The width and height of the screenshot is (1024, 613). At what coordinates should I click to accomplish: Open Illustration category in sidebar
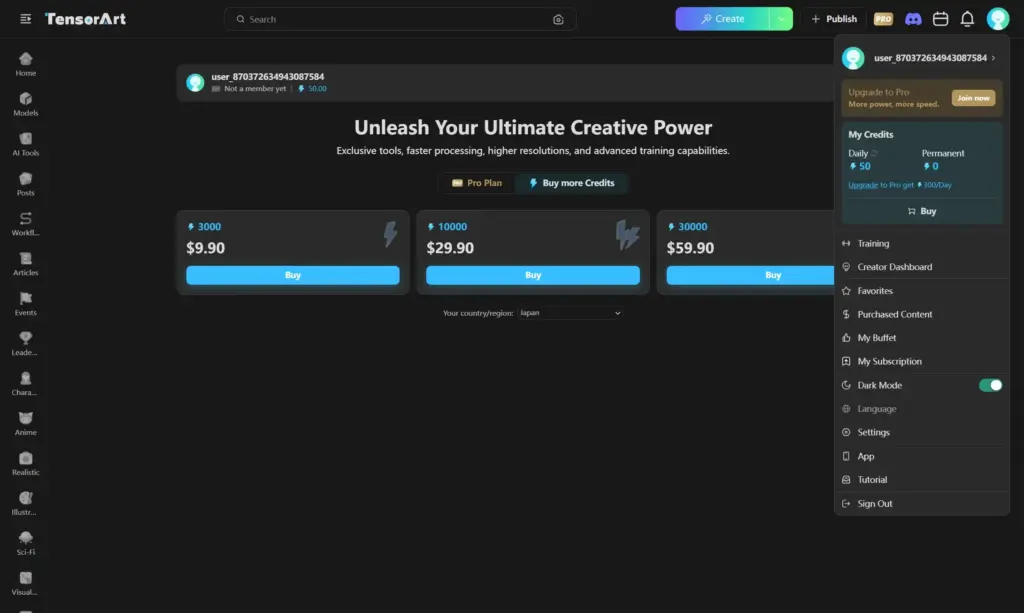click(25, 503)
